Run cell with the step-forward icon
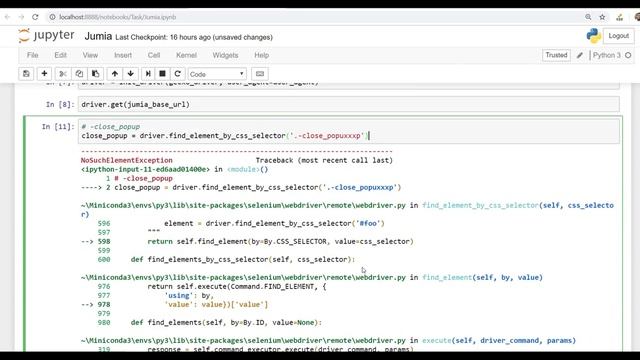 (148, 74)
